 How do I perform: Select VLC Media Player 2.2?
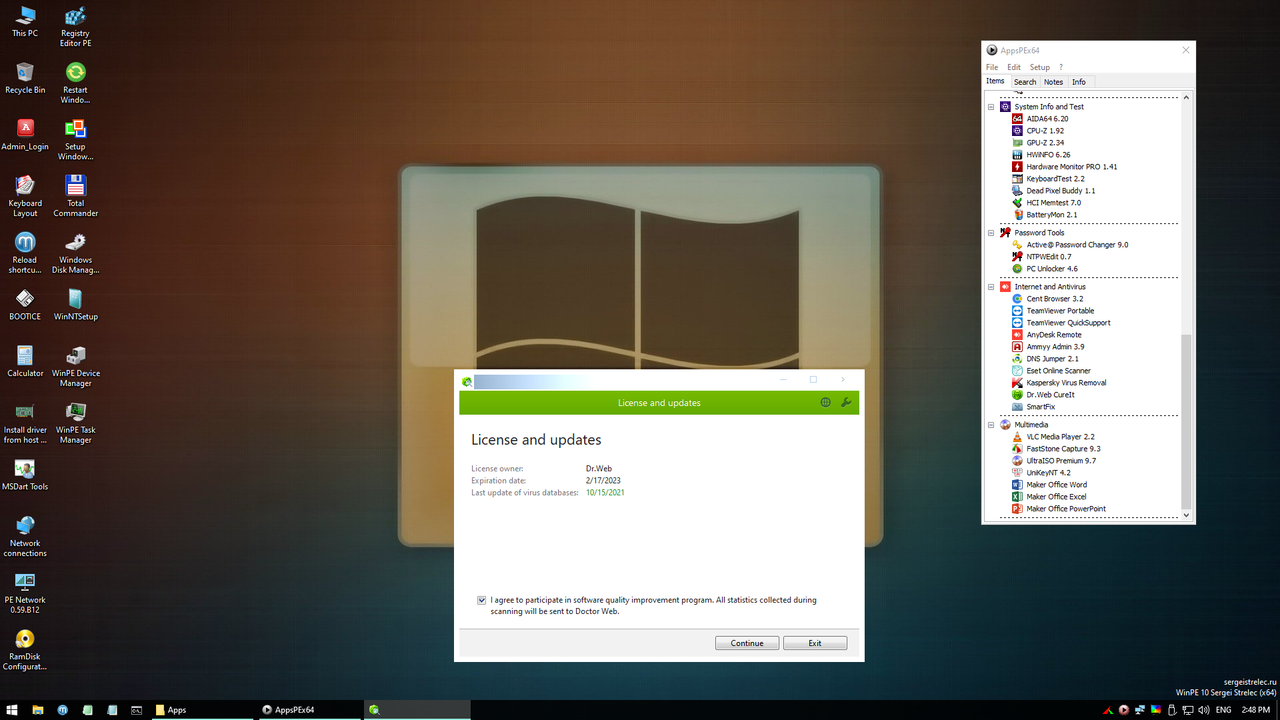[x=1053, y=436]
